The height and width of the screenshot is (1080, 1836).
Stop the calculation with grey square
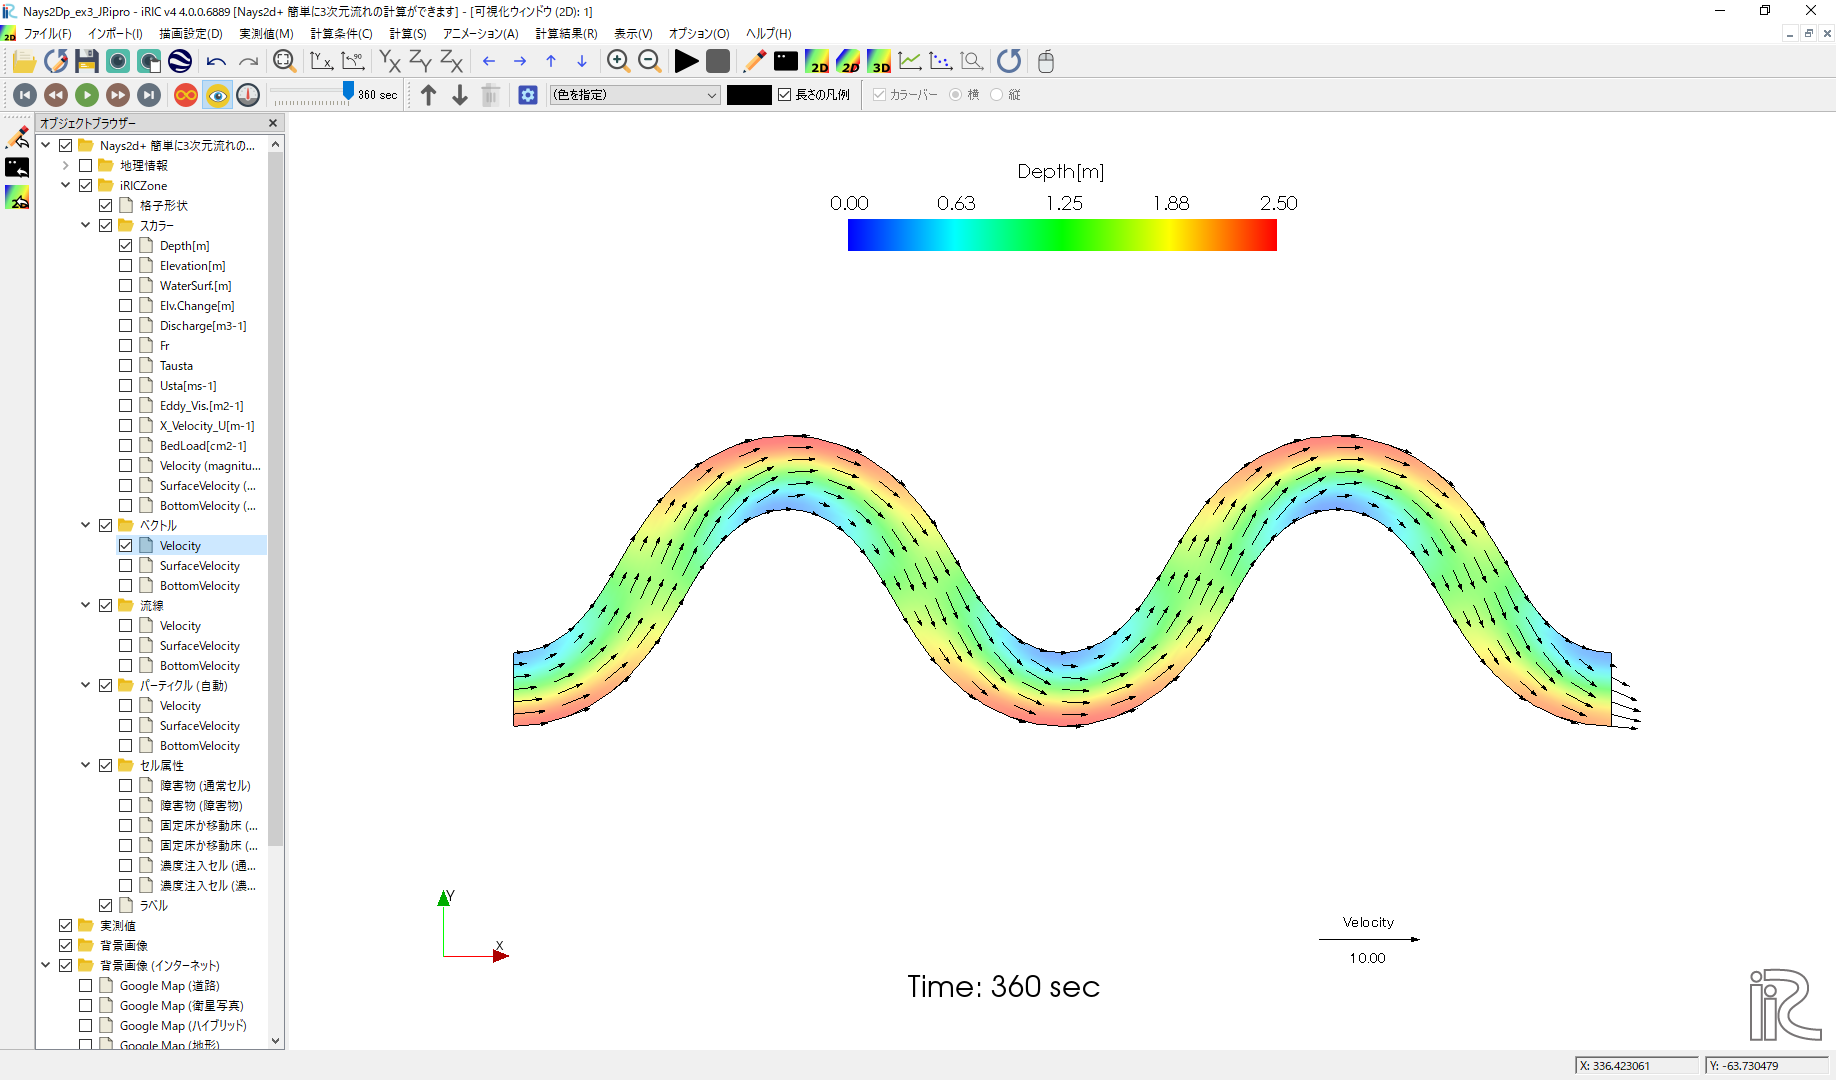pos(718,62)
